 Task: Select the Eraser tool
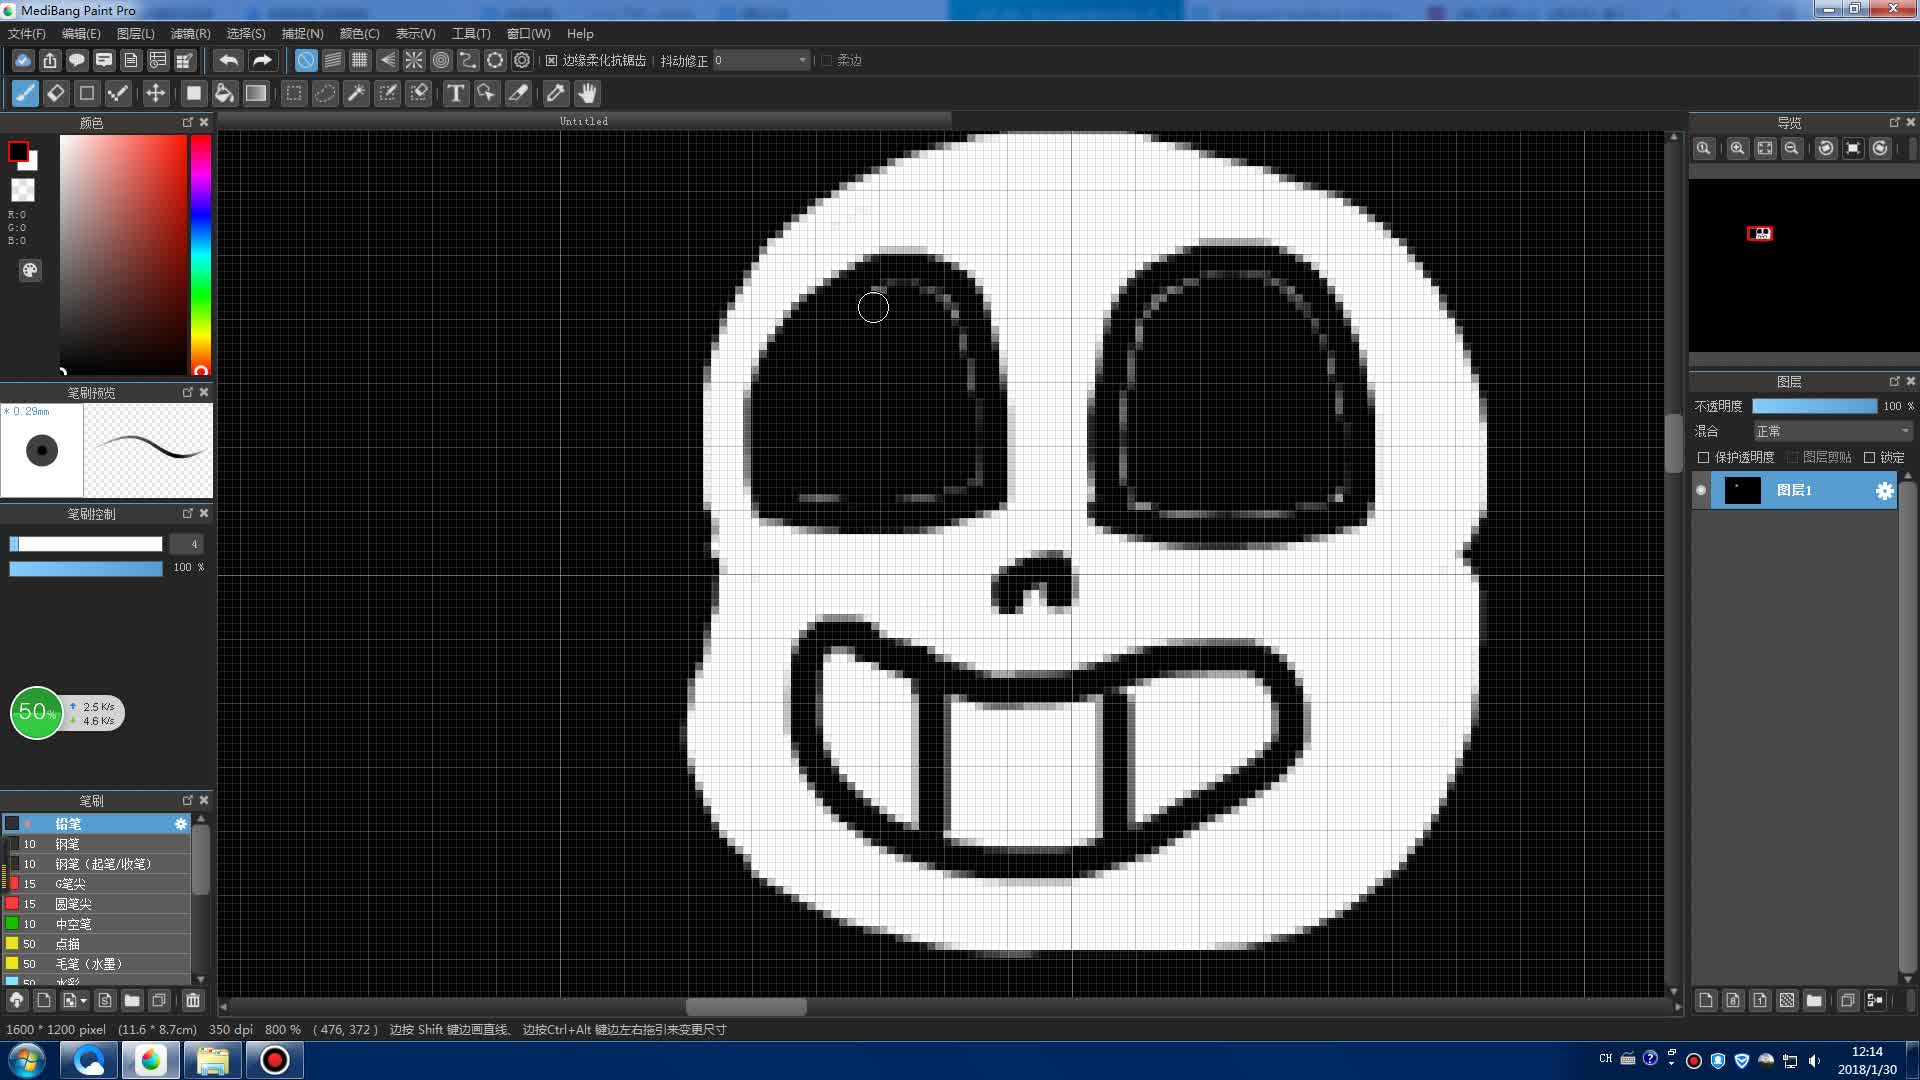56,93
